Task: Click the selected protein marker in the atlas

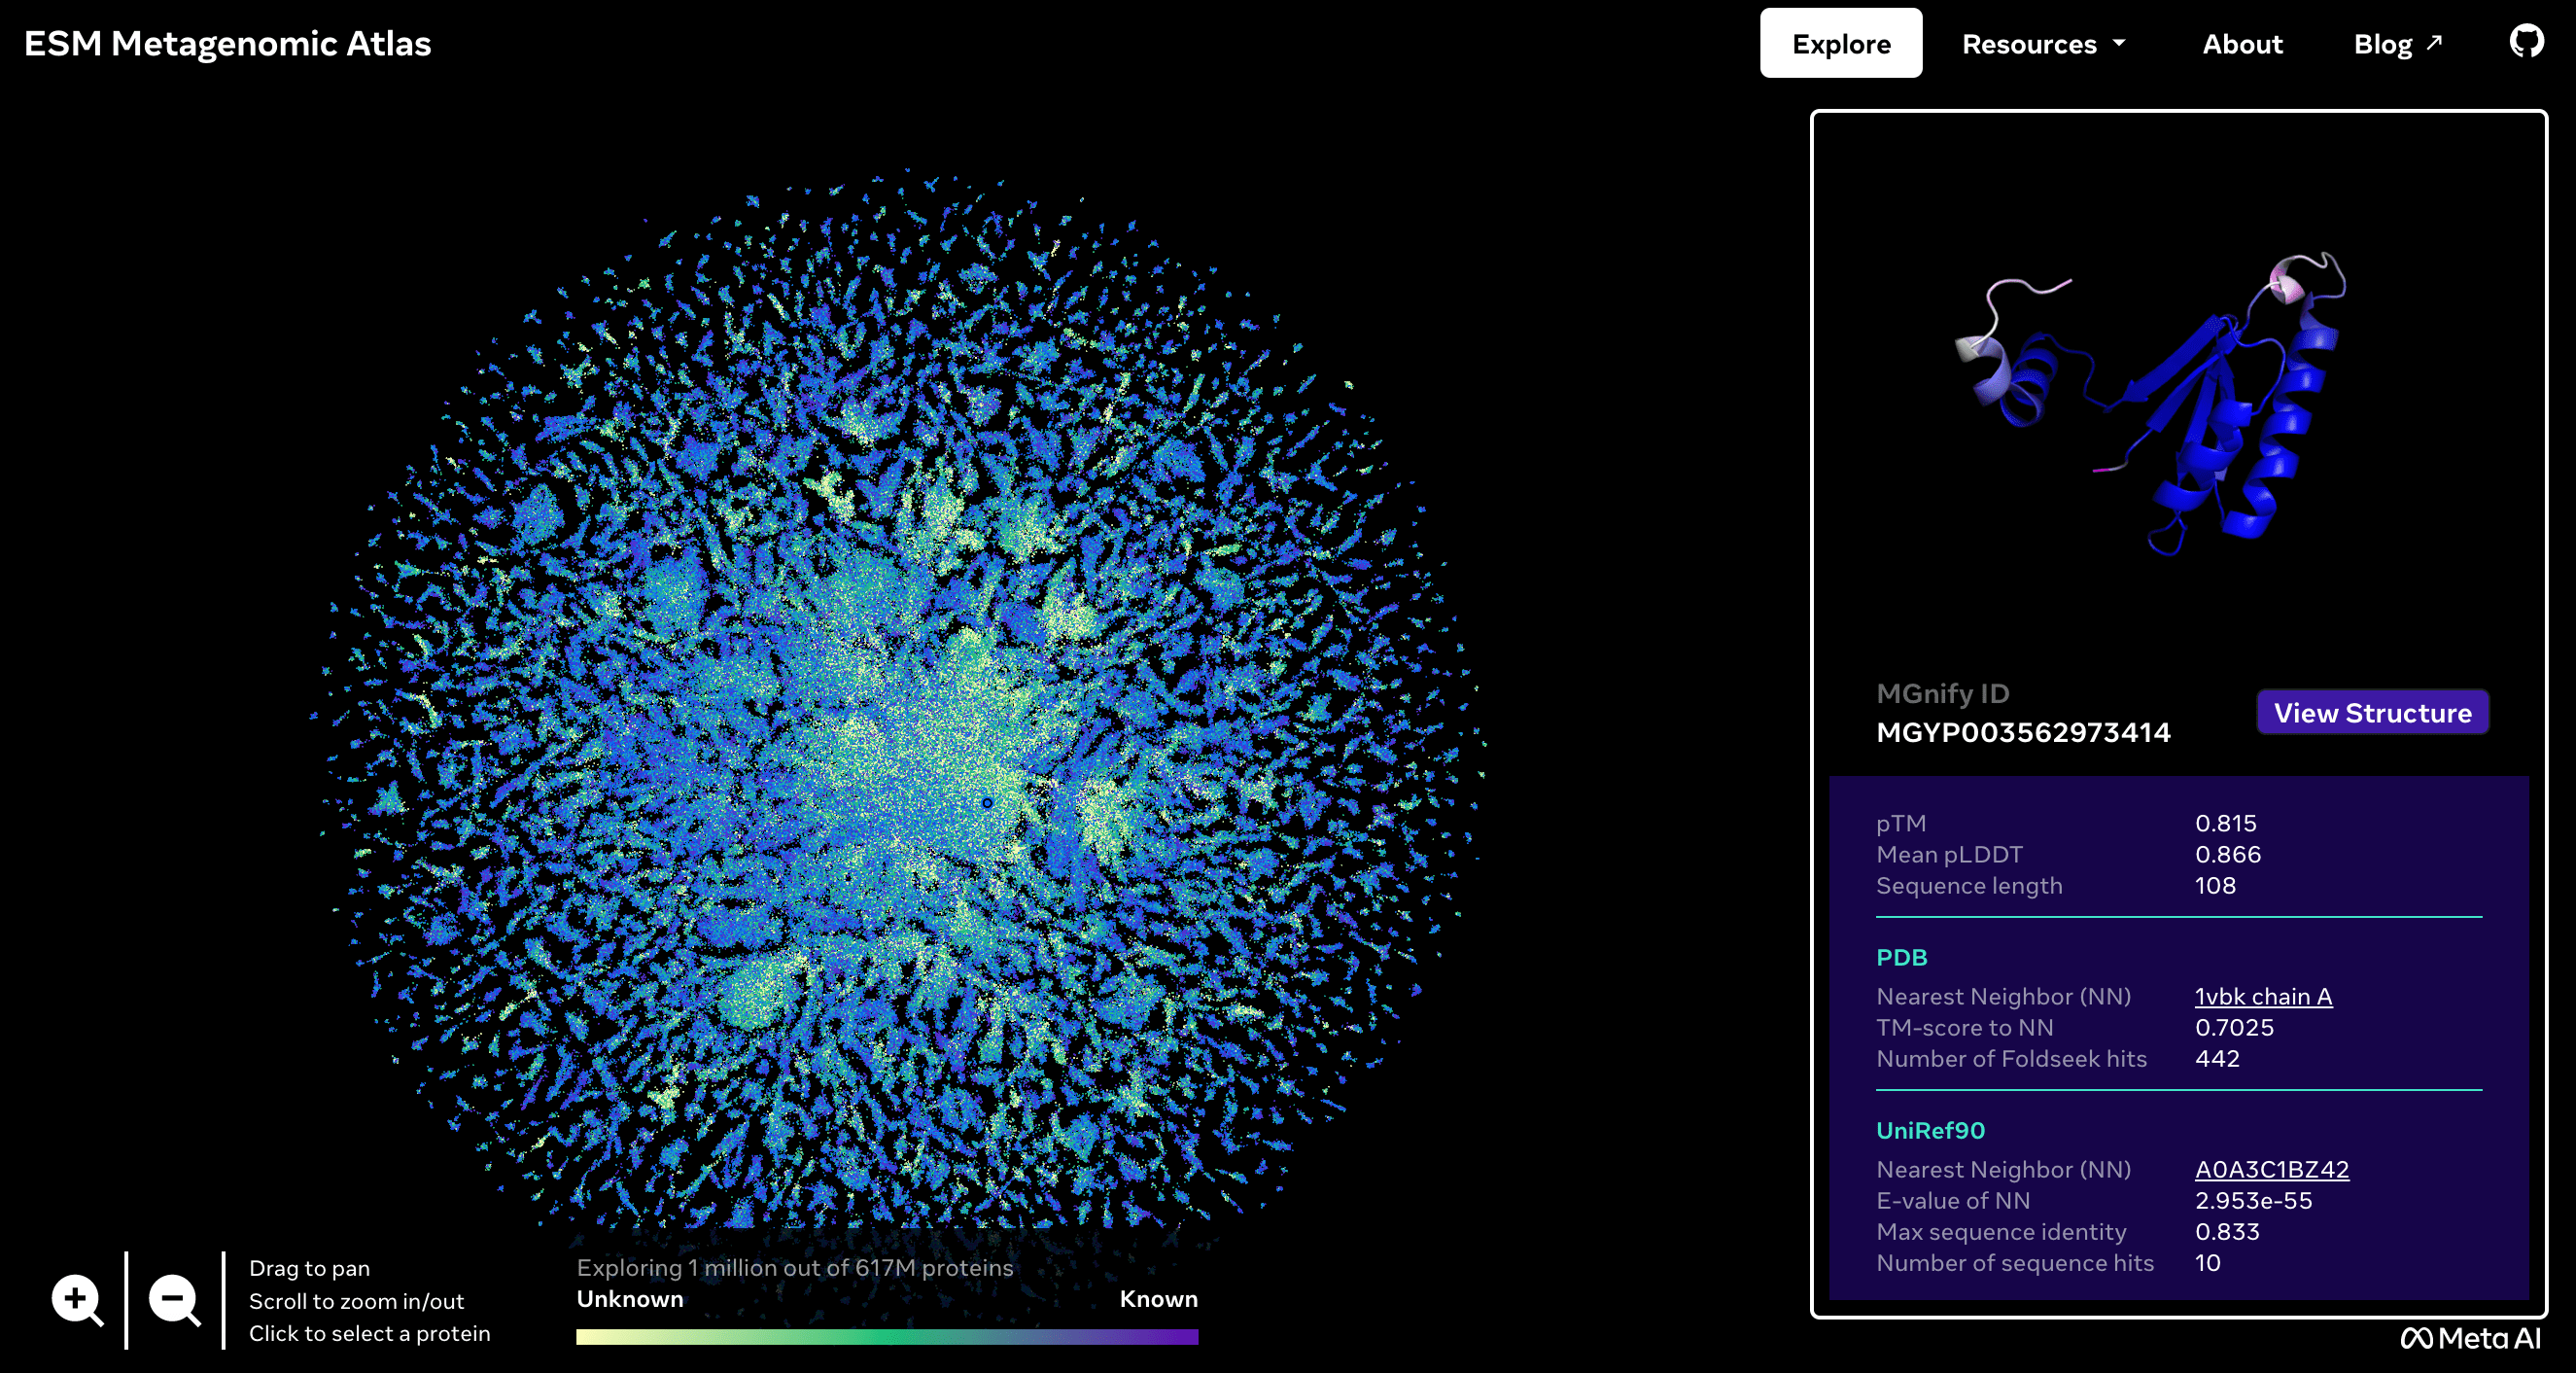Action: pyautogui.click(x=987, y=803)
